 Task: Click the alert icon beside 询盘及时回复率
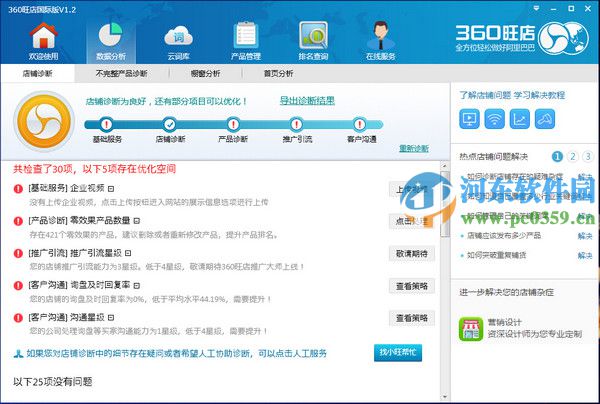18,285
